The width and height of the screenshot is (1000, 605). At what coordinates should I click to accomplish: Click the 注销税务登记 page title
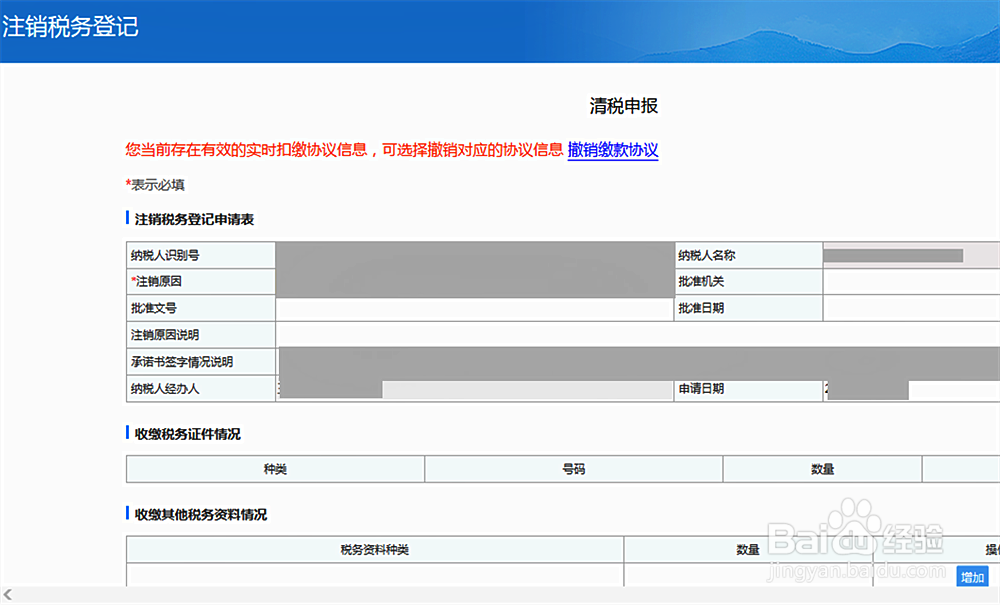(70, 26)
